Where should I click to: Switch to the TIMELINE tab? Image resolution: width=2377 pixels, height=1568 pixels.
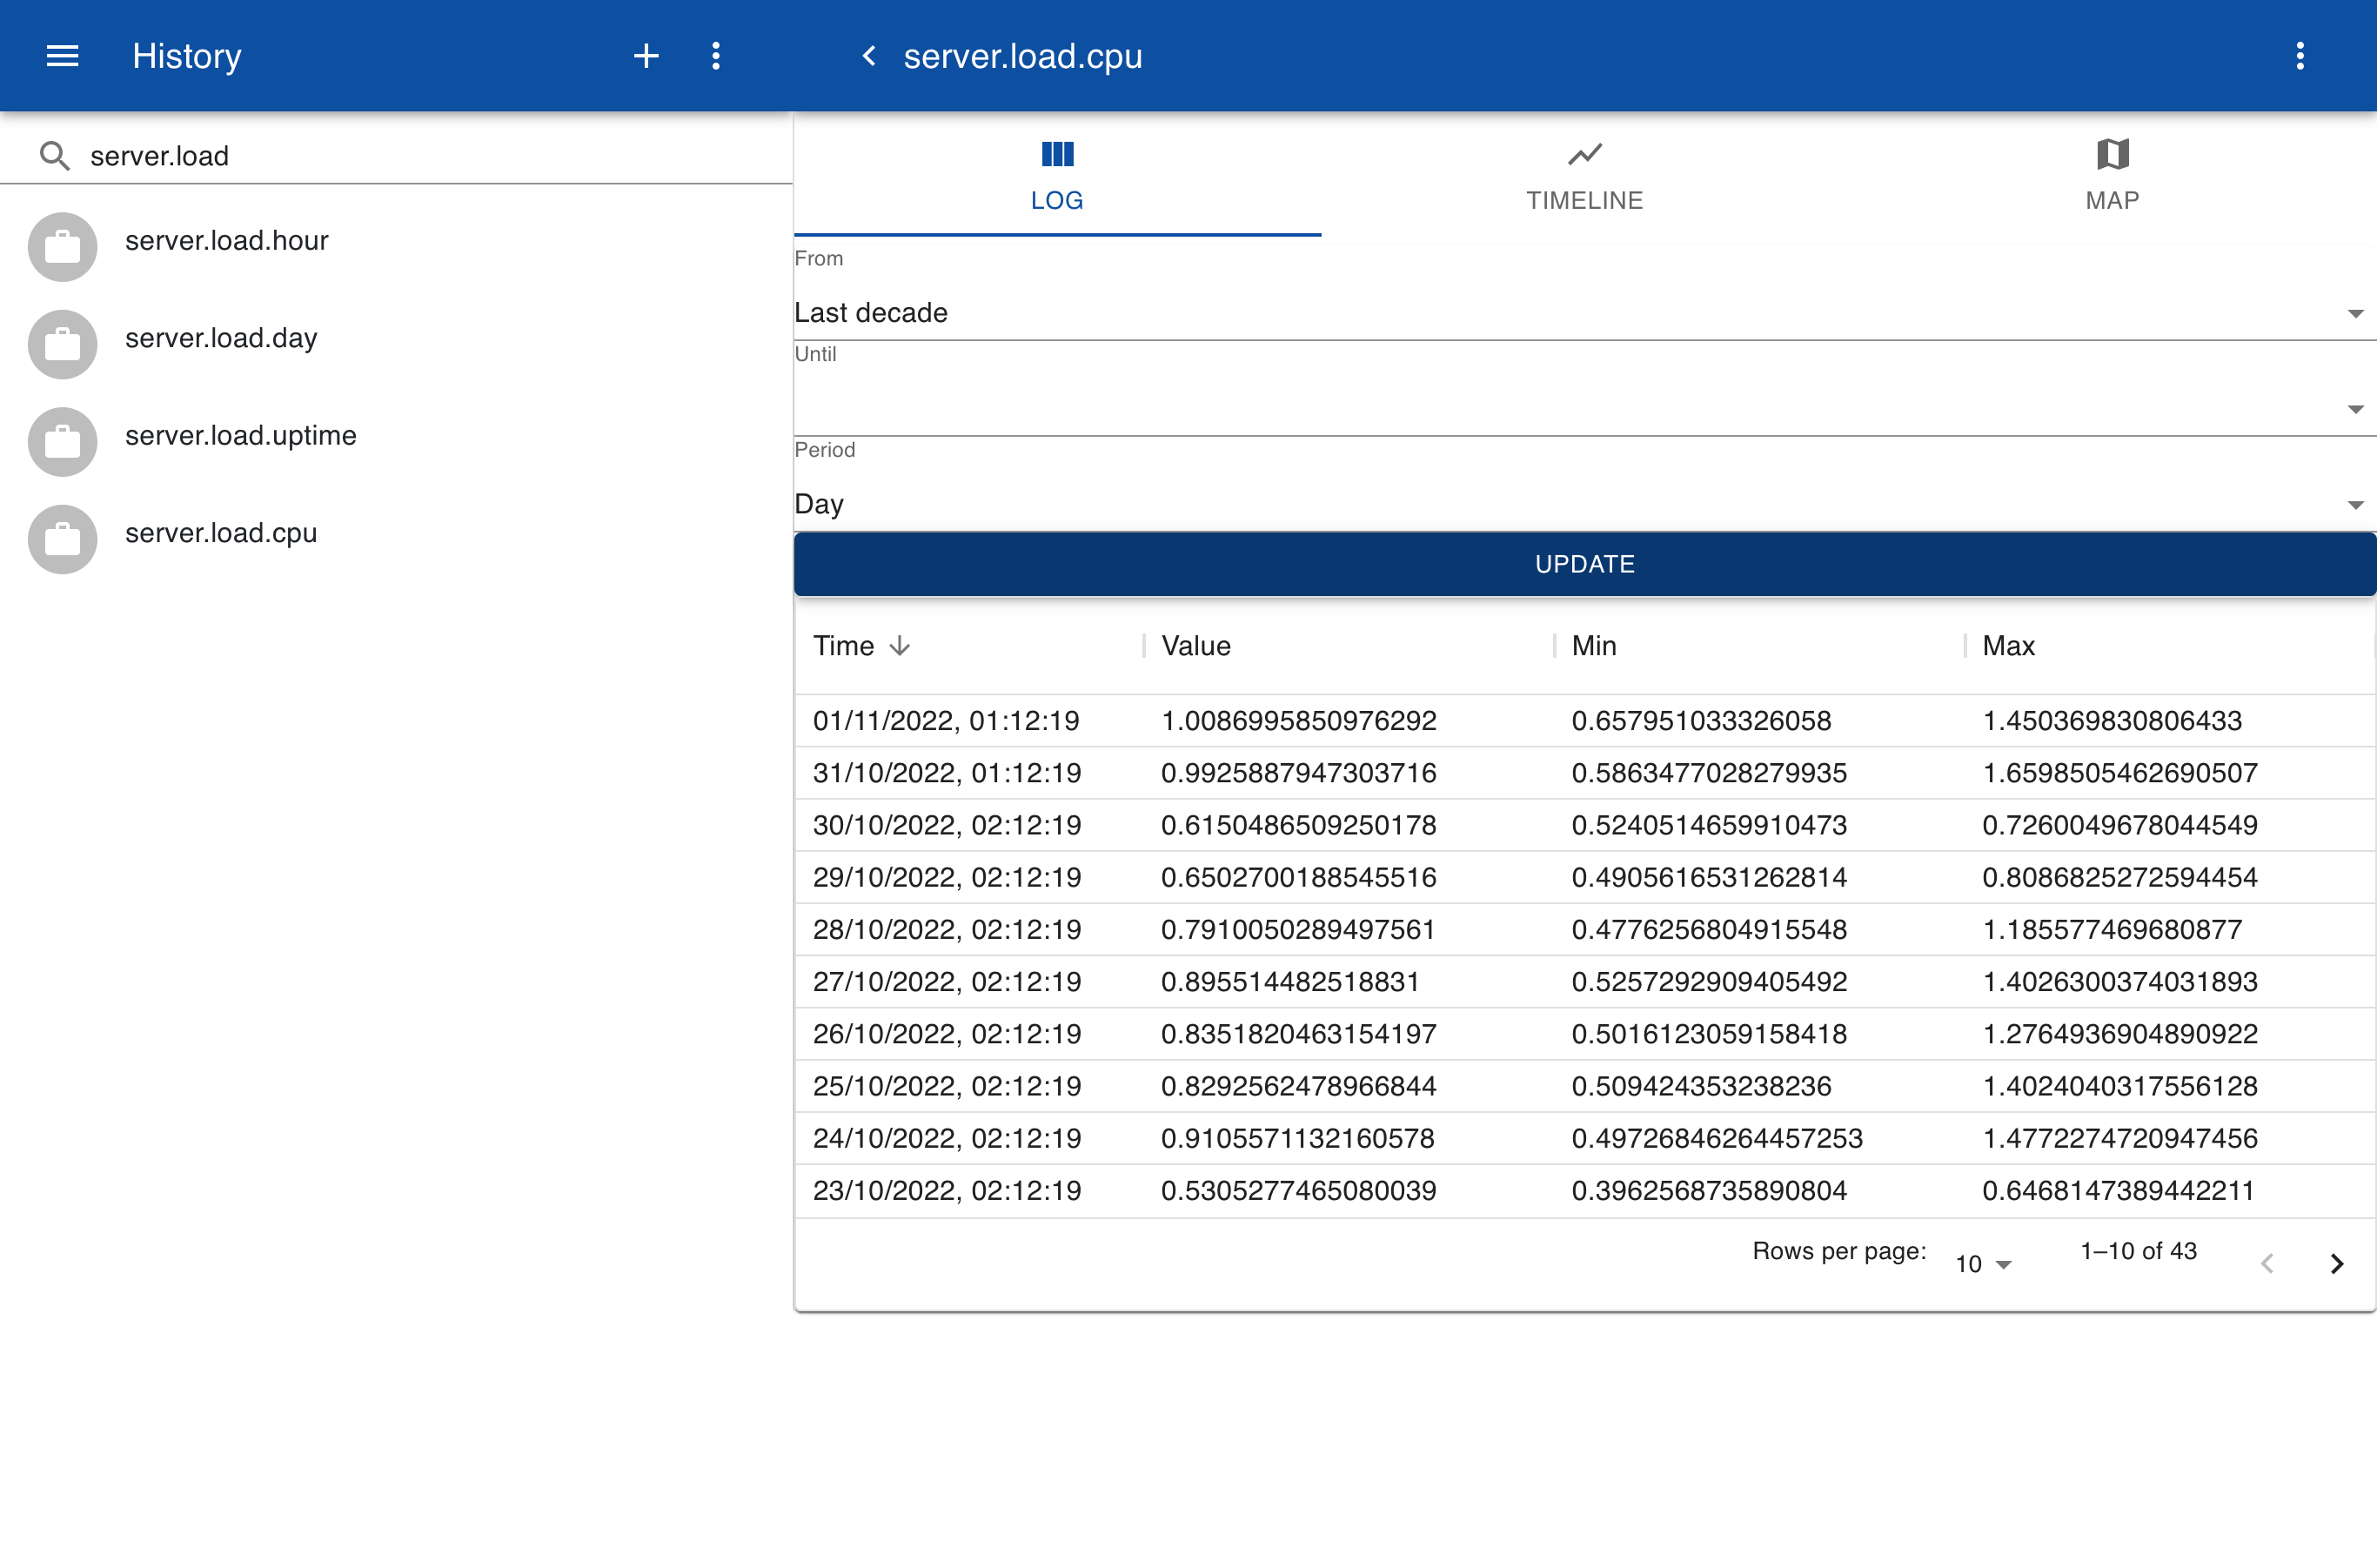click(1585, 176)
